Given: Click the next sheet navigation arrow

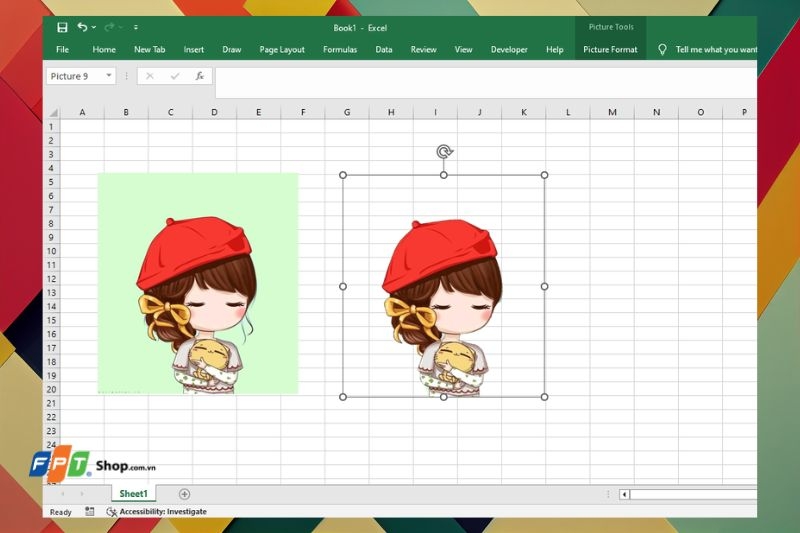Looking at the screenshot, I should (82, 494).
